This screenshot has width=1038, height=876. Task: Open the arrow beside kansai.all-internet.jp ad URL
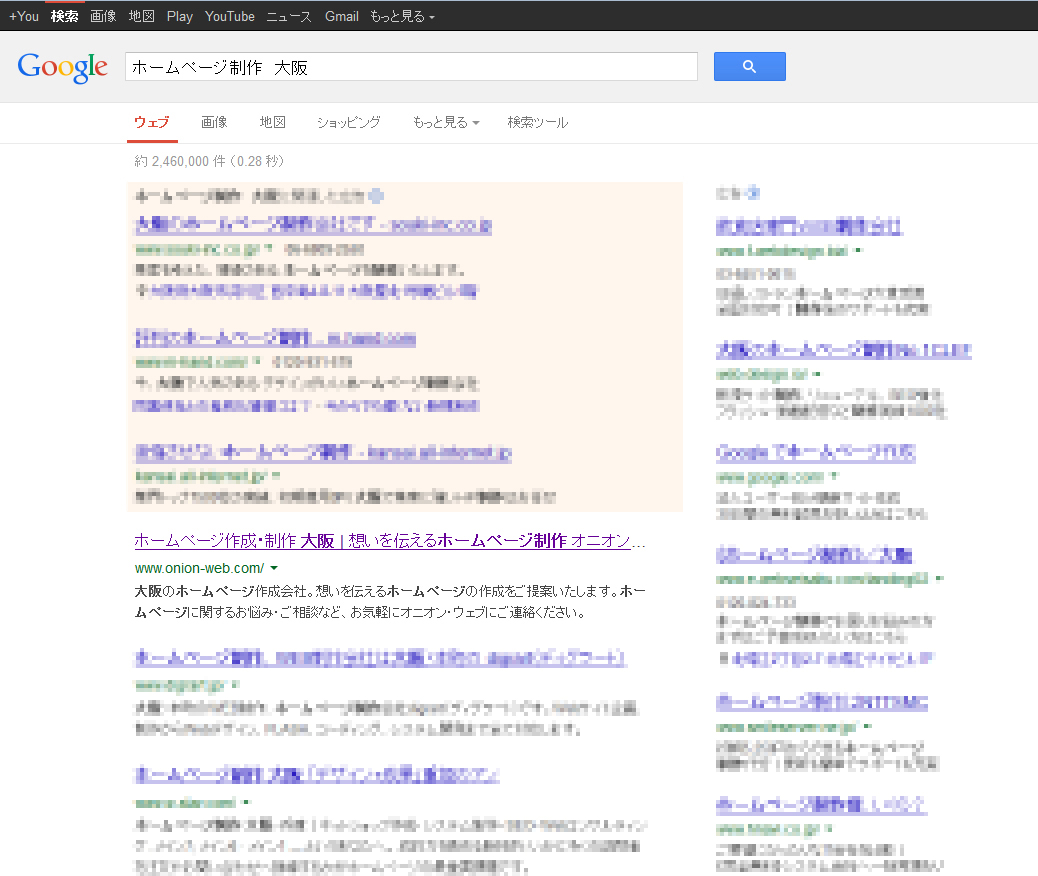275,476
